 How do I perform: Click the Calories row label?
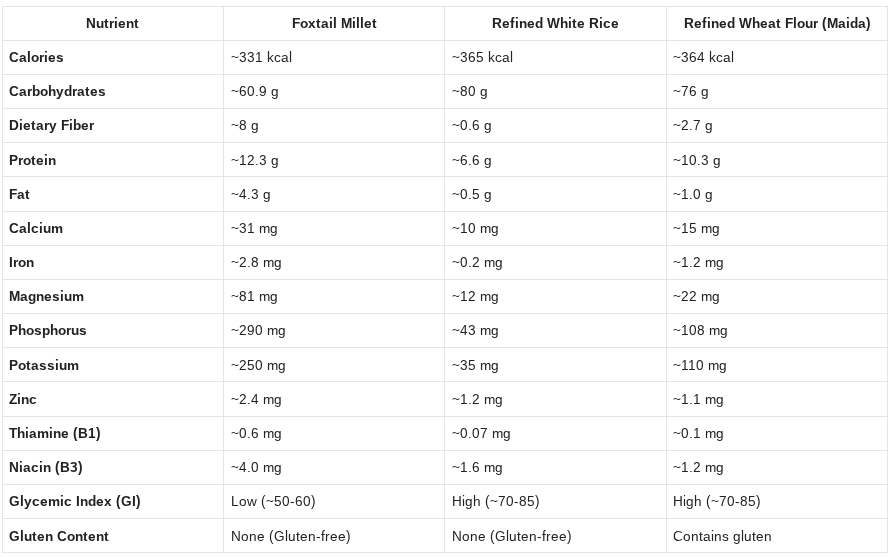(36, 57)
